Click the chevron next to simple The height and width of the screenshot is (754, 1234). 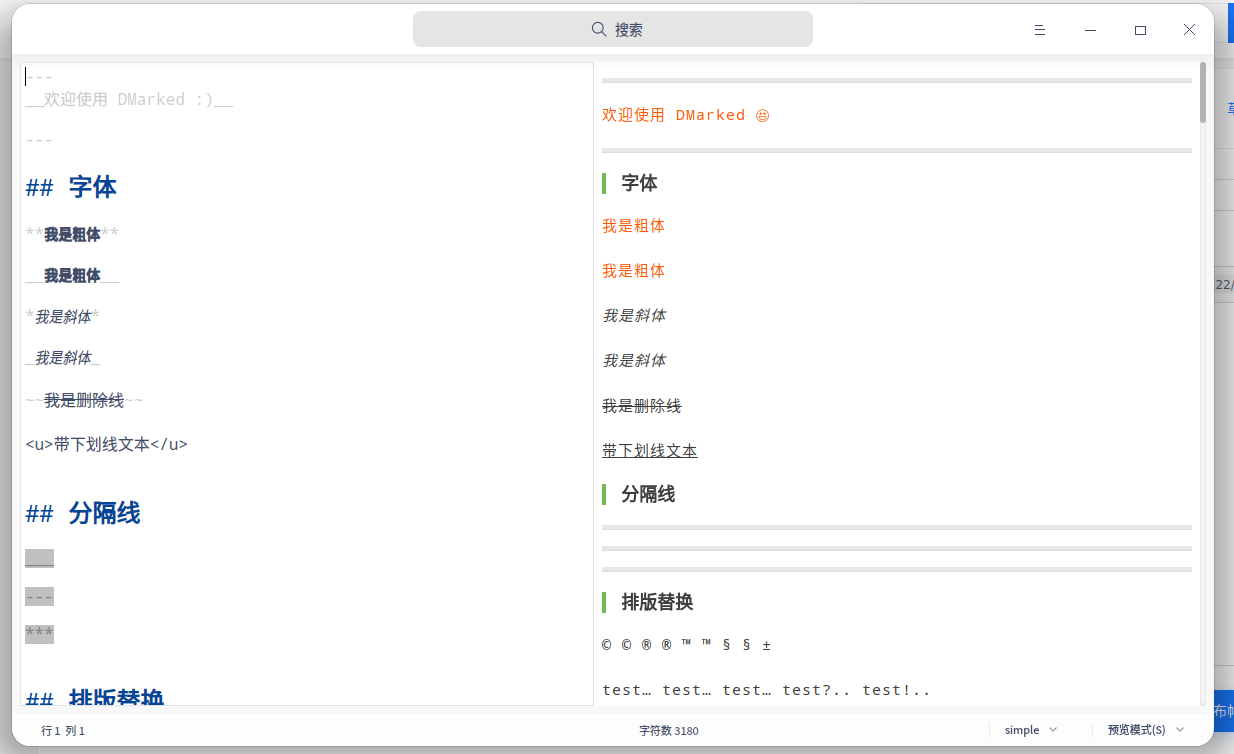click(1053, 730)
